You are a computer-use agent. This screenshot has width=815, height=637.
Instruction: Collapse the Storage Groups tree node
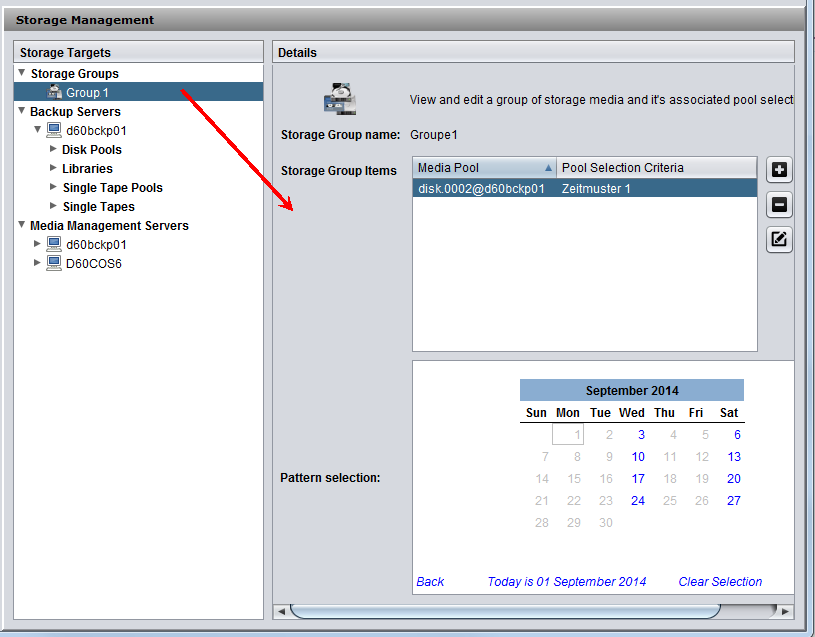(x=22, y=73)
